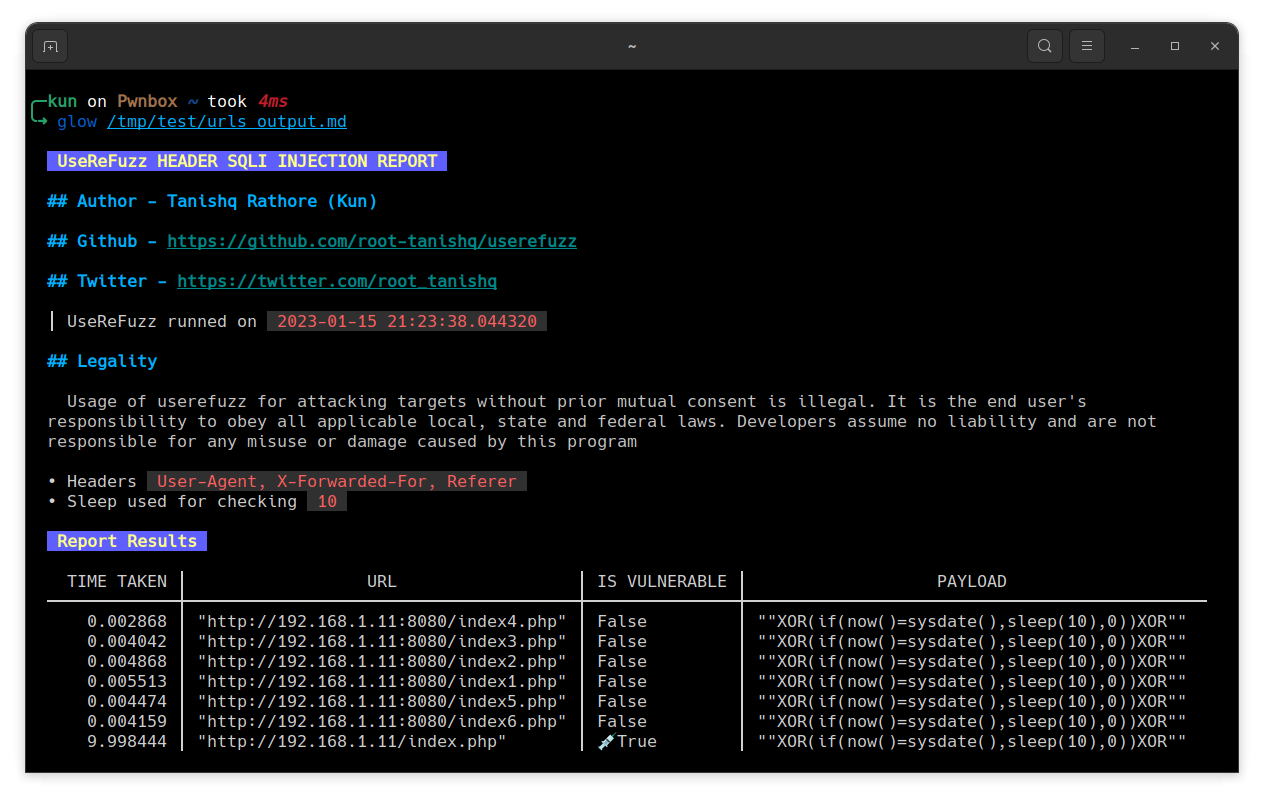Image resolution: width=1264 pixels, height=801 pixels.
Task: Click False in the index4.php row
Action: pyautogui.click(x=622, y=621)
